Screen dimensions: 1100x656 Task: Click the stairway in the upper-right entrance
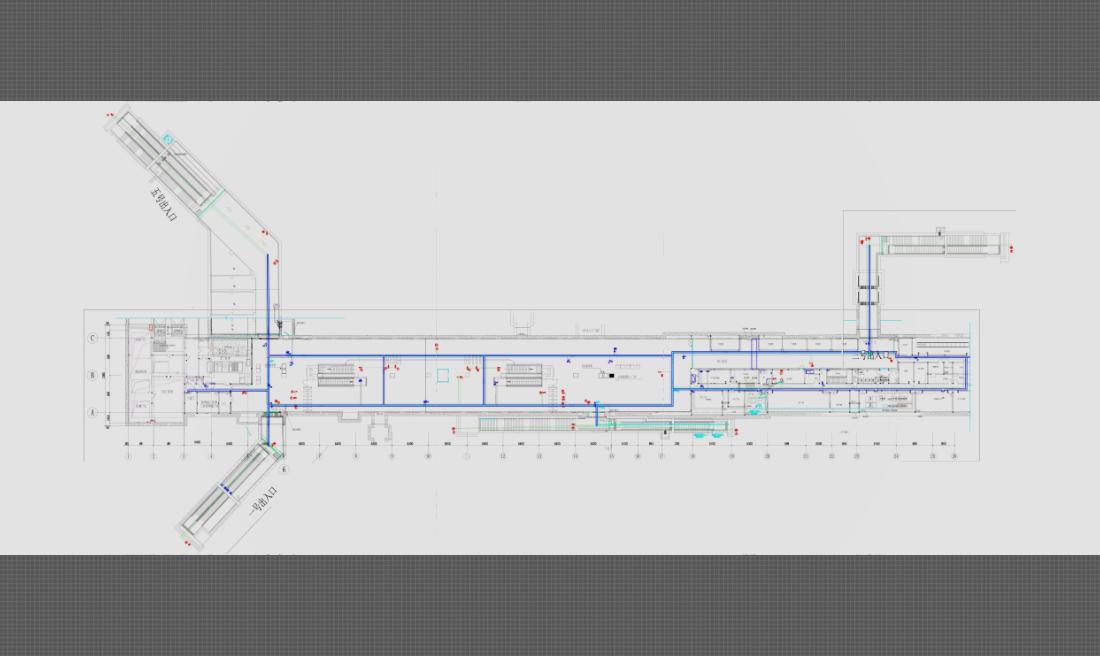[943, 243]
